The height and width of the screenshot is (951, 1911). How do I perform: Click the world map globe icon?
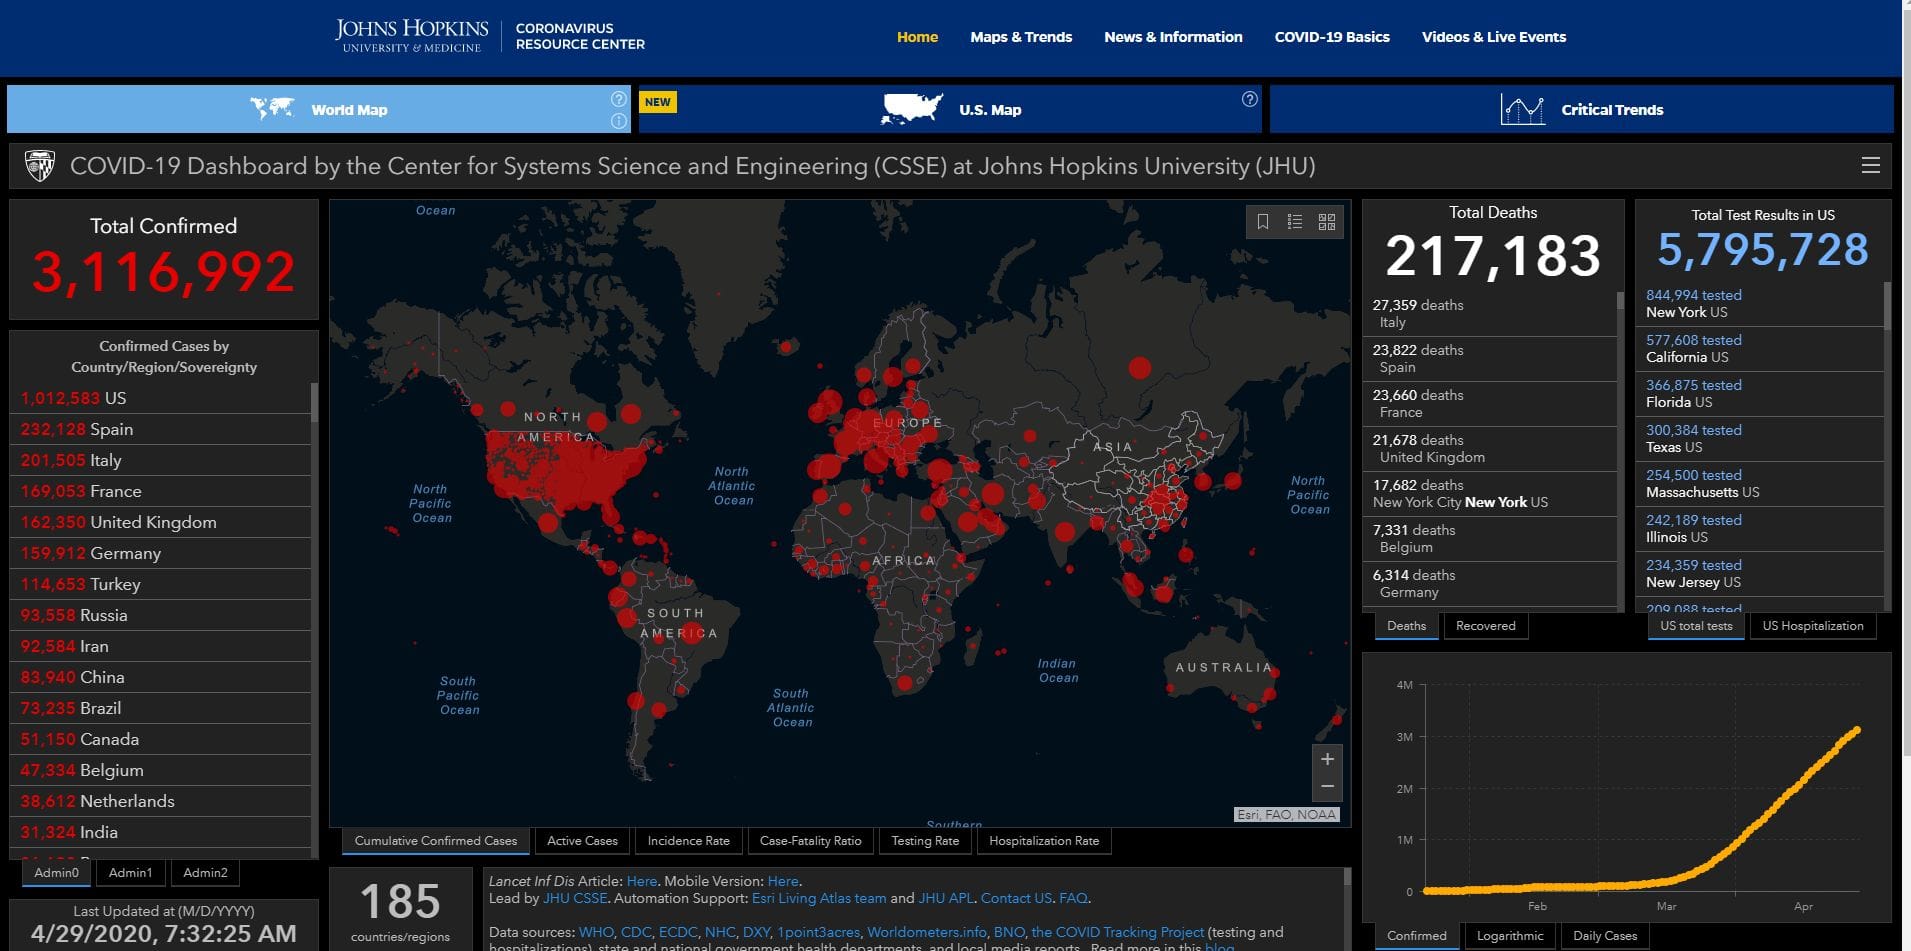coord(272,108)
